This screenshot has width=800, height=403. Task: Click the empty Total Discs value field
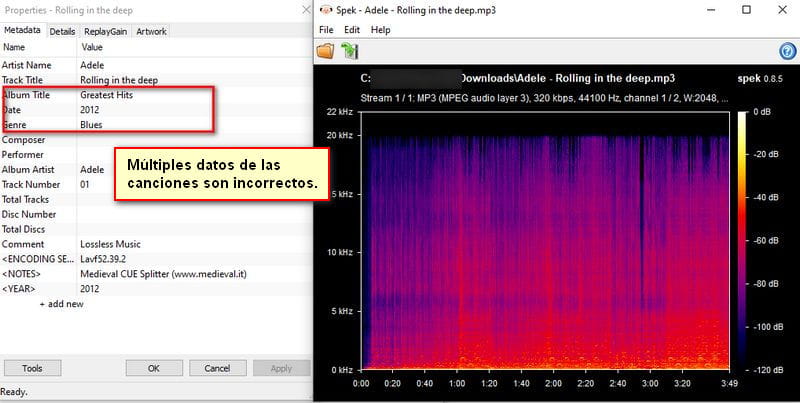tap(194, 229)
